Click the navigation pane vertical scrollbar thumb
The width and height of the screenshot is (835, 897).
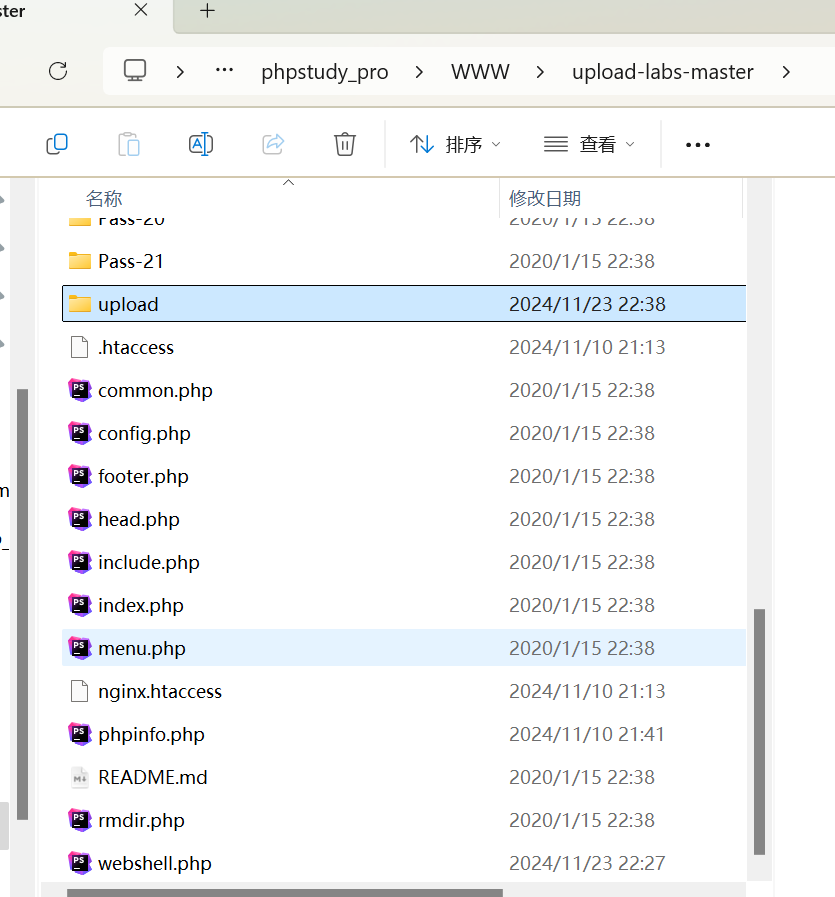(22, 605)
